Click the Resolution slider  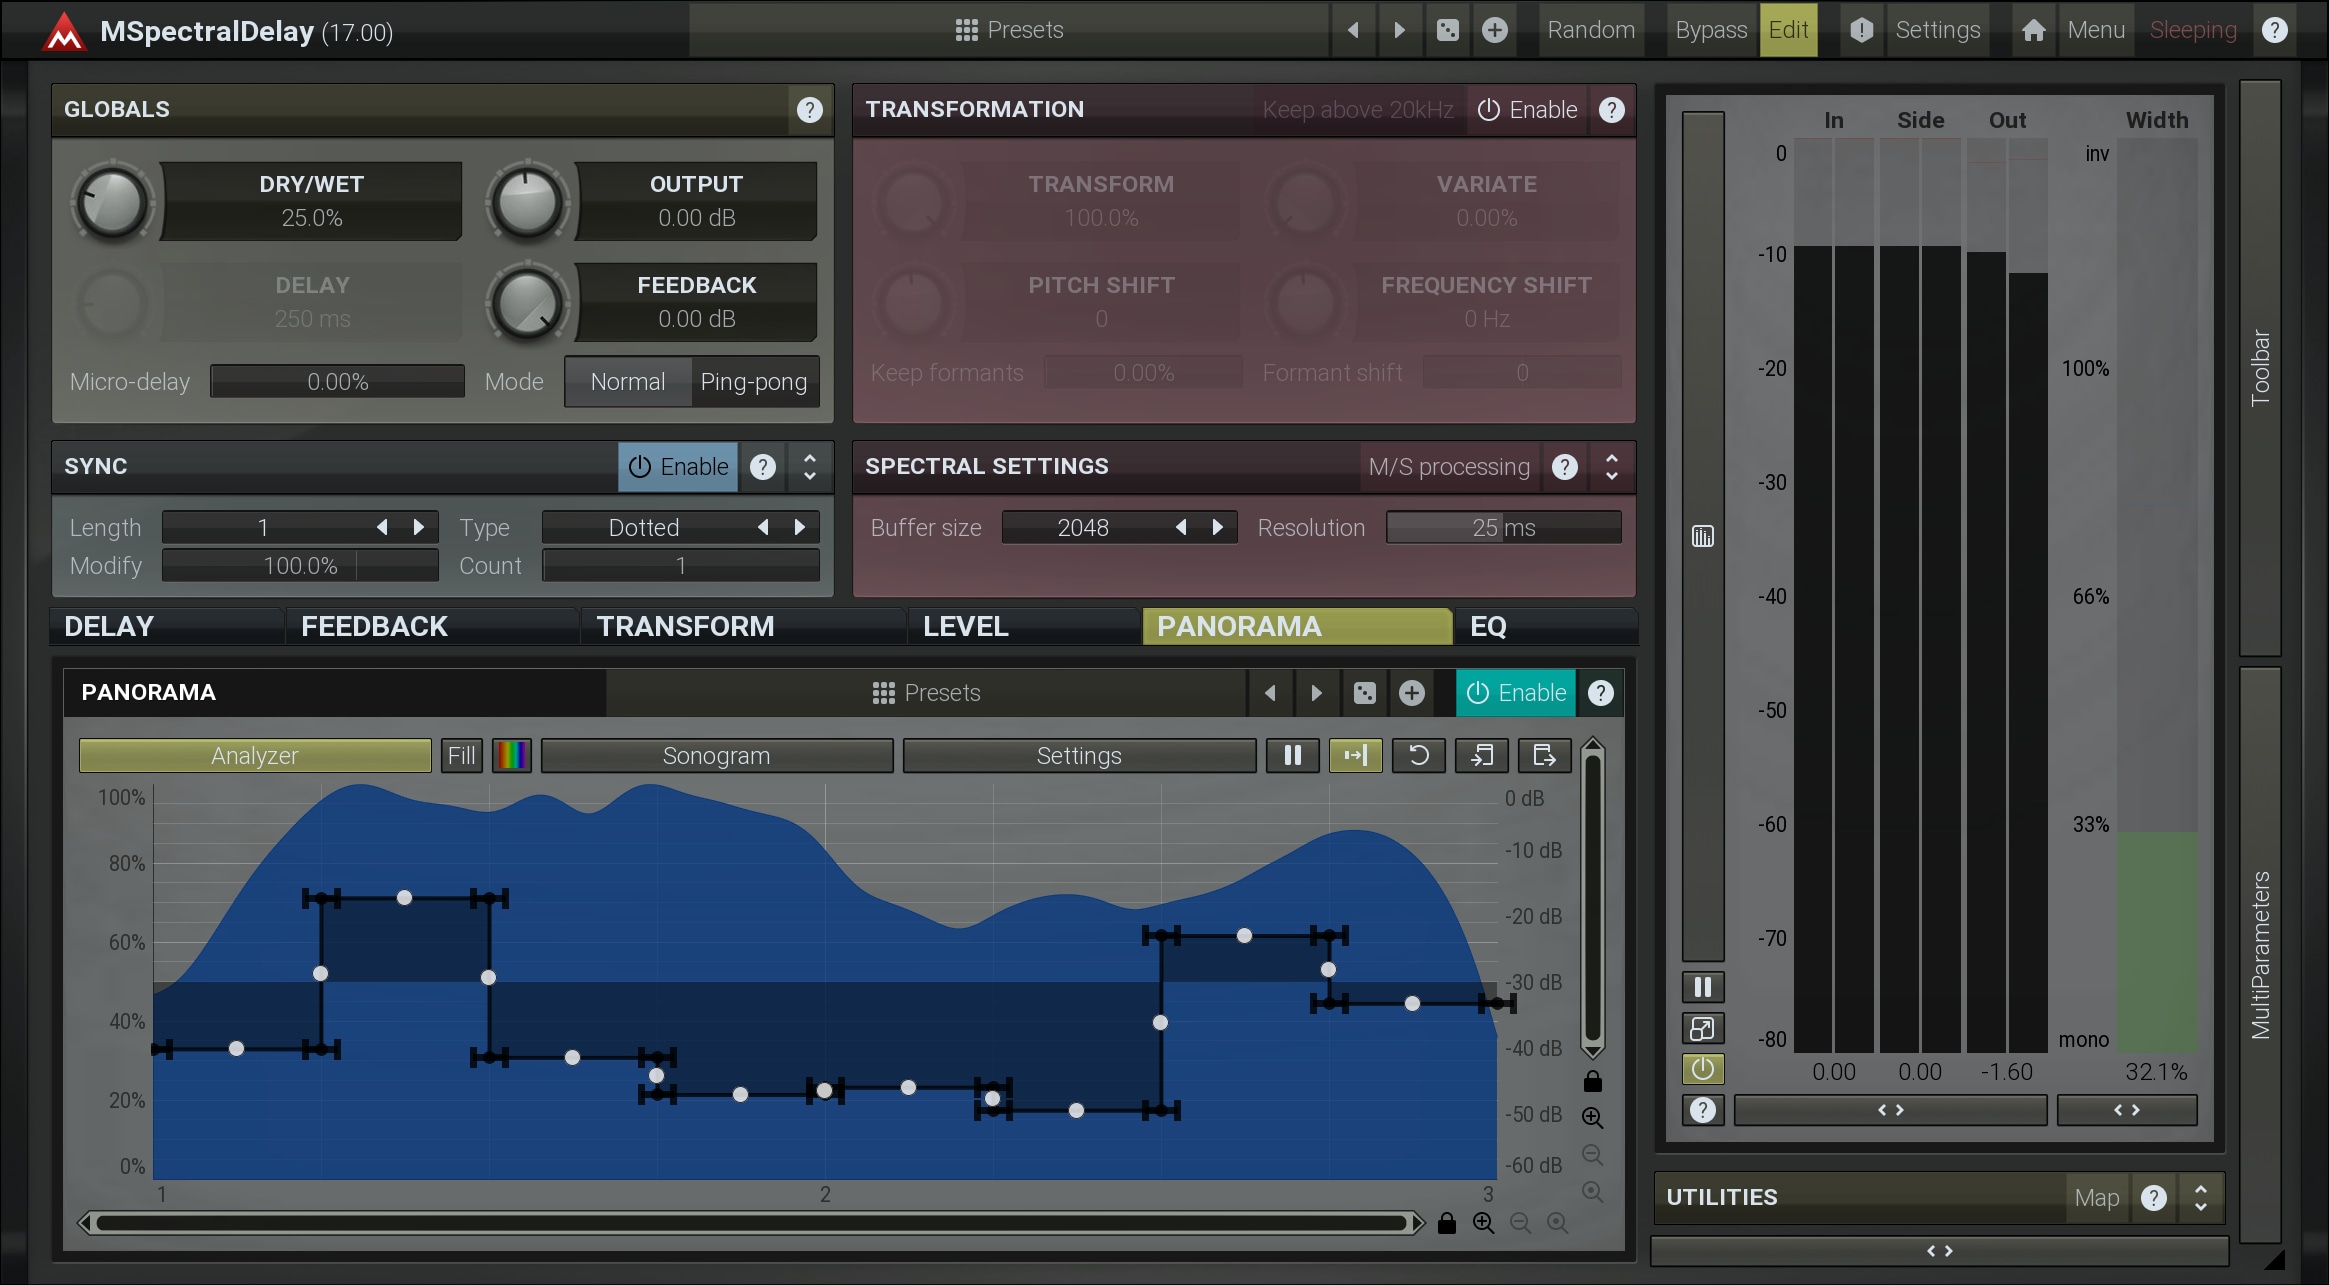click(x=1503, y=527)
